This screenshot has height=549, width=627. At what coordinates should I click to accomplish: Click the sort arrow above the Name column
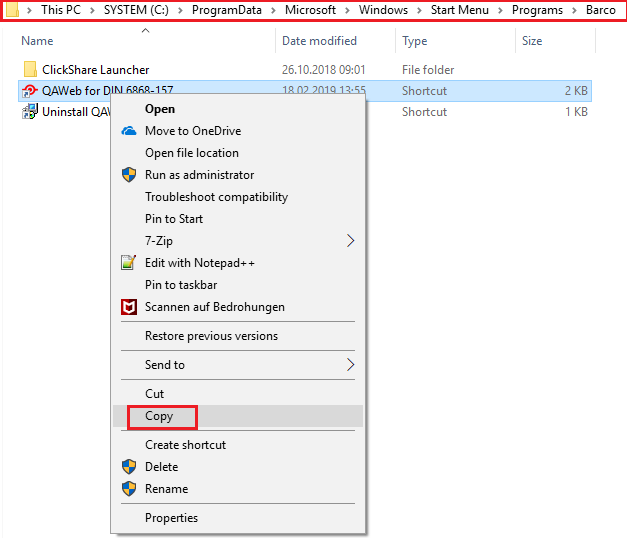pos(146,30)
